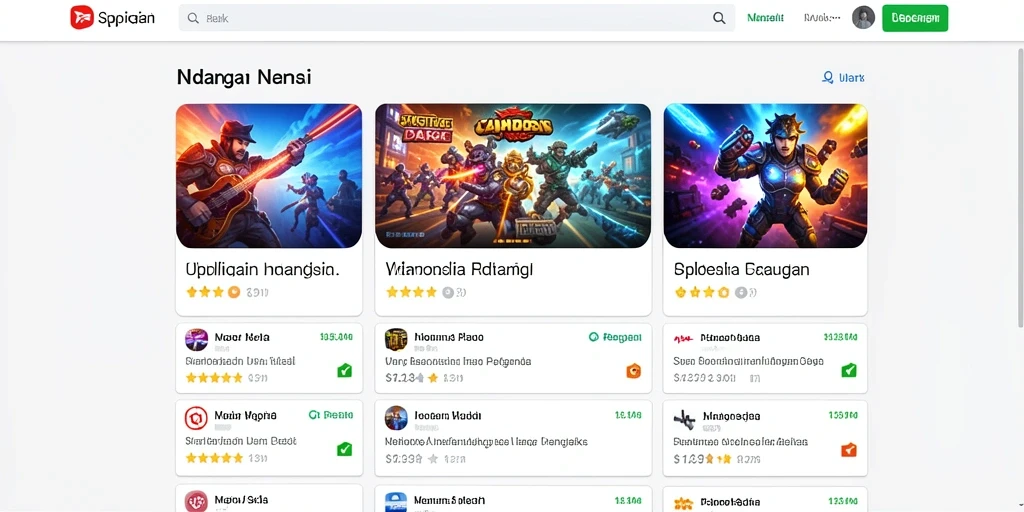
Task: Click the round Iooaem Haddi app icon
Action: pyautogui.click(x=396, y=417)
